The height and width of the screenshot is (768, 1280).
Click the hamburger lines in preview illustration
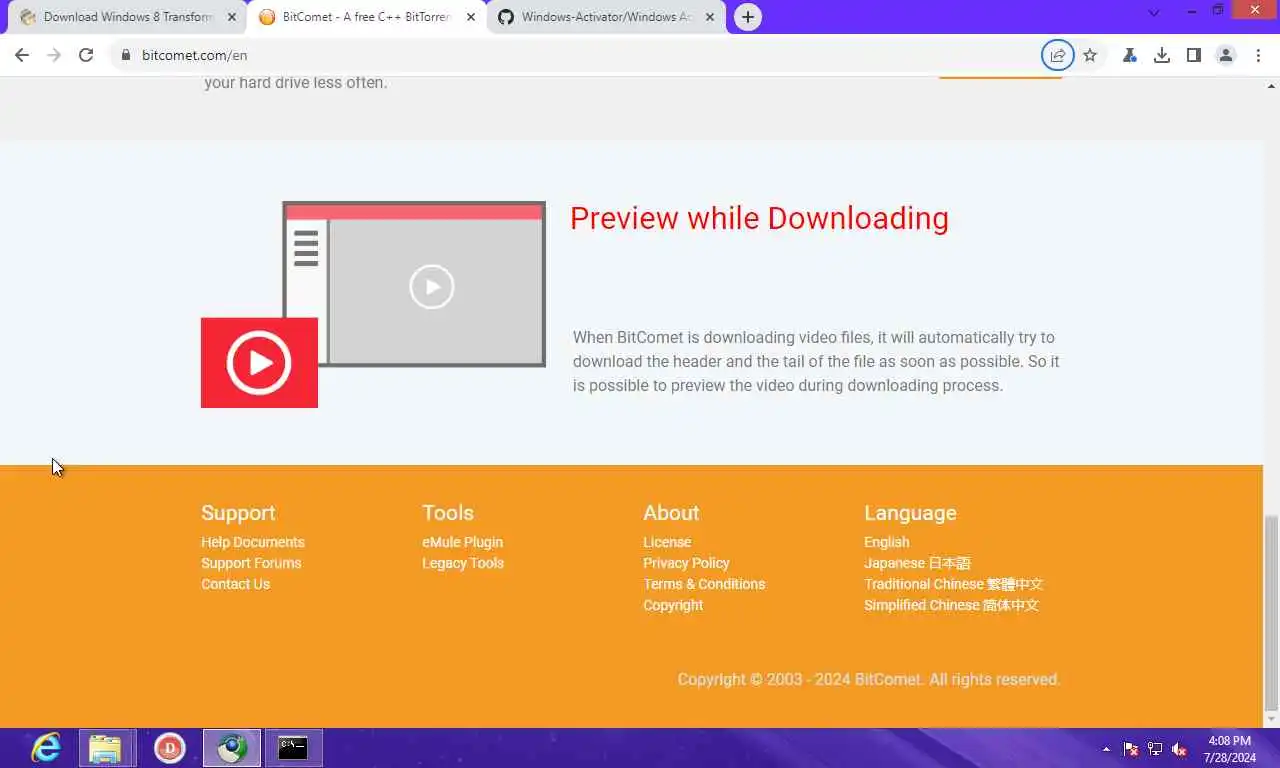point(306,248)
